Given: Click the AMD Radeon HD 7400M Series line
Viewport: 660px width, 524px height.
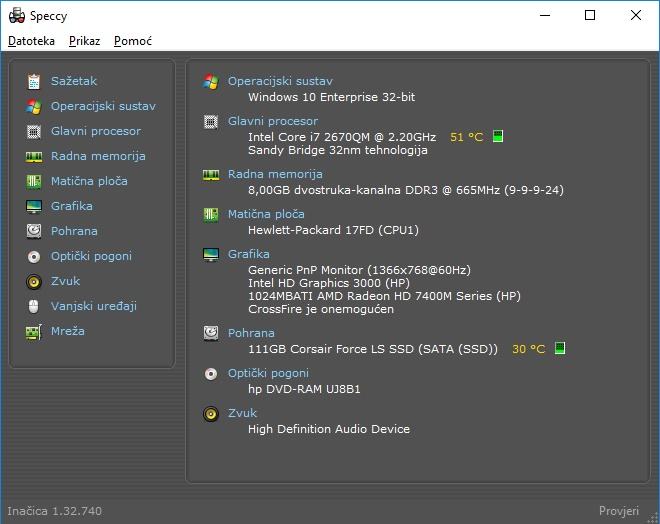Looking at the screenshot, I should (384, 296).
